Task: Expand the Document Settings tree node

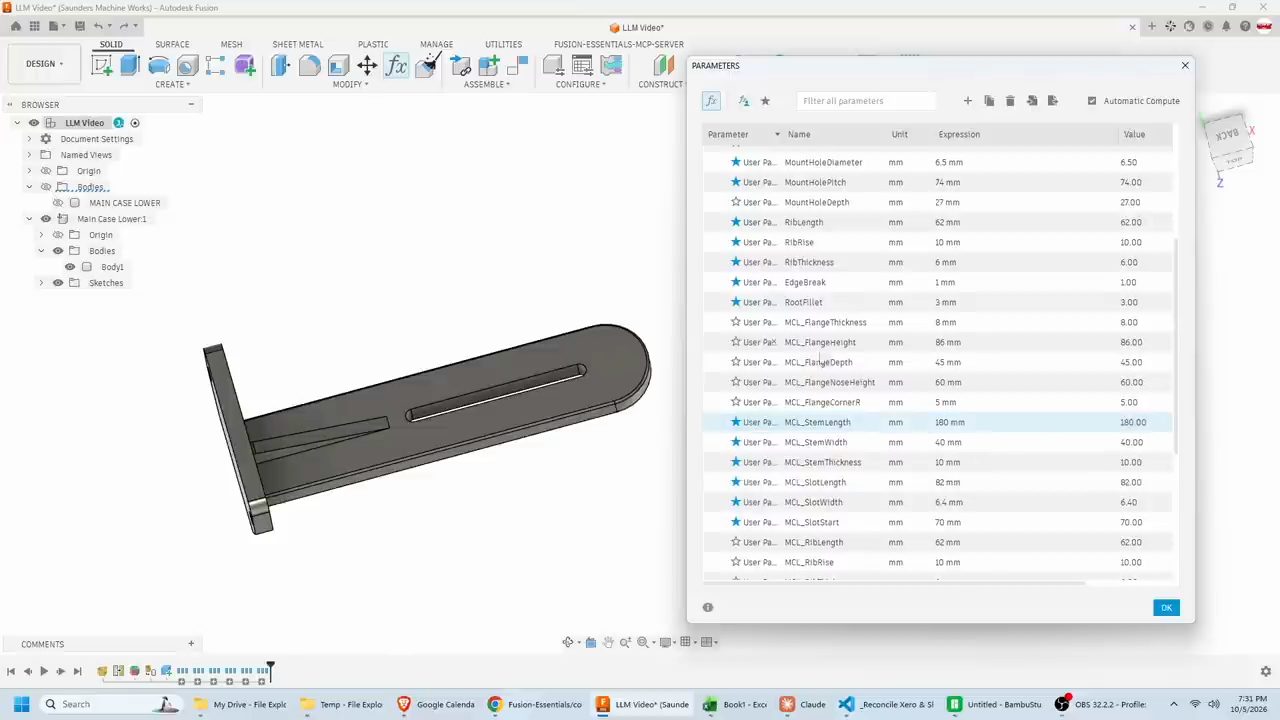Action: [x=29, y=139]
